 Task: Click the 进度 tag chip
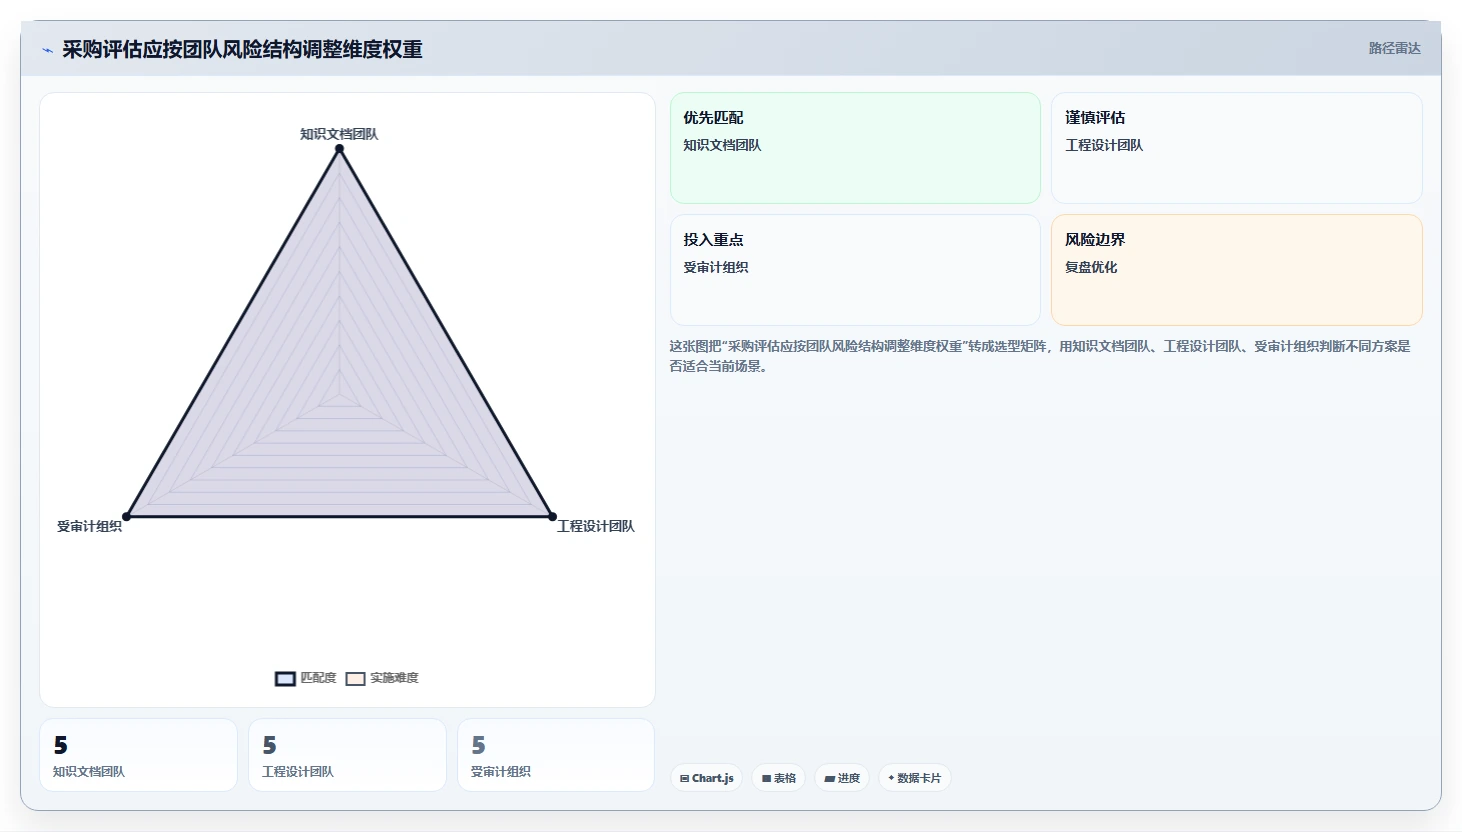842,778
